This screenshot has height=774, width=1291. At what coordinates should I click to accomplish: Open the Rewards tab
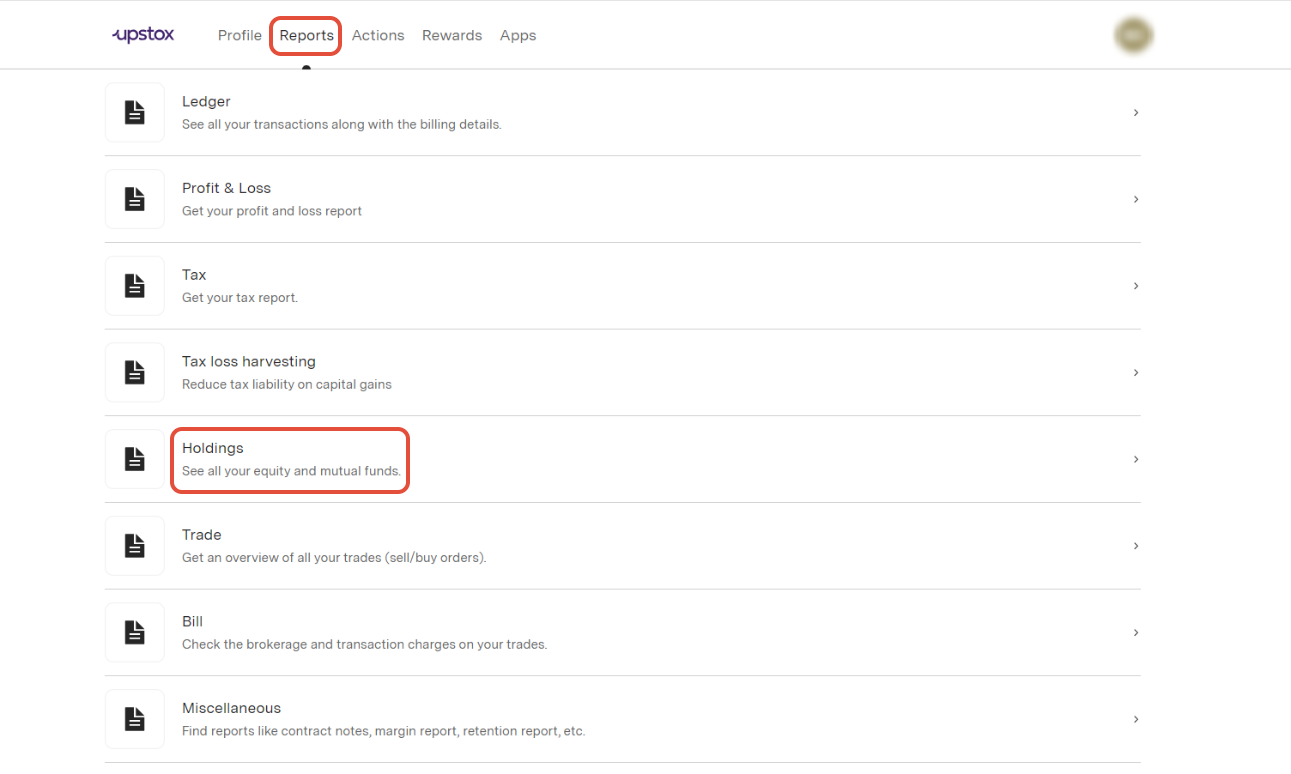pos(452,35)
